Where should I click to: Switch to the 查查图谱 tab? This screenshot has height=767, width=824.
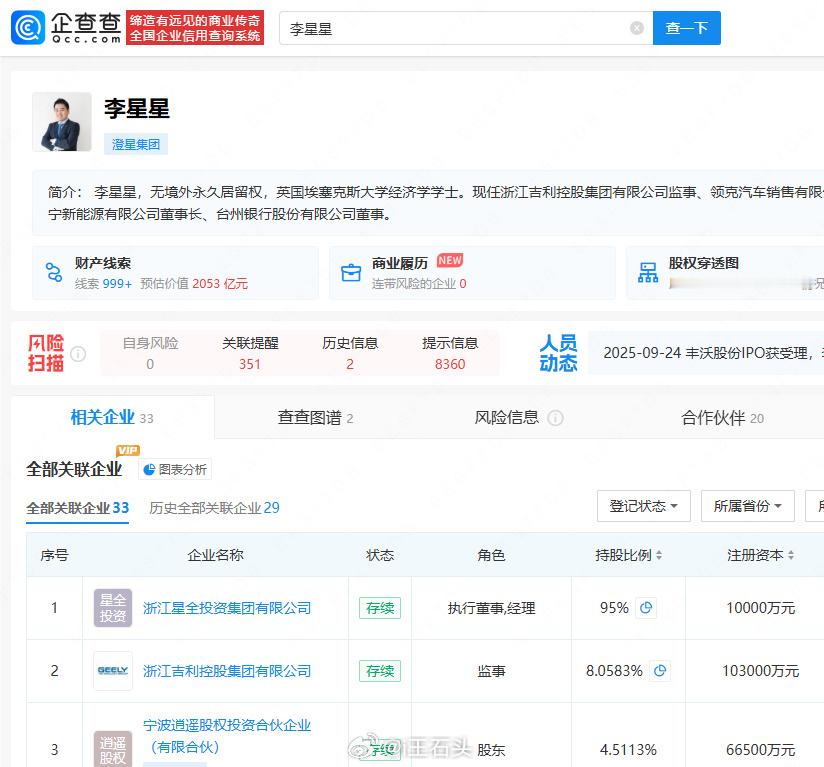point(315,418)
